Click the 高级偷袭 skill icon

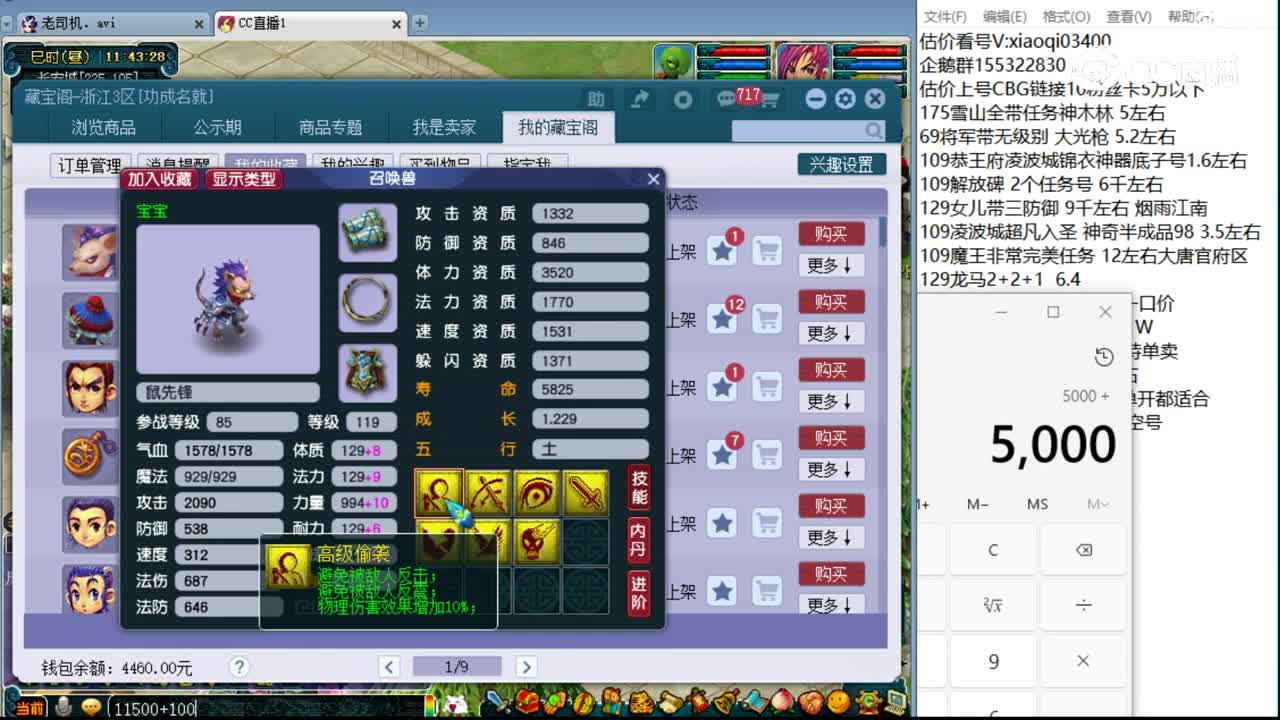tap(439, 493)
